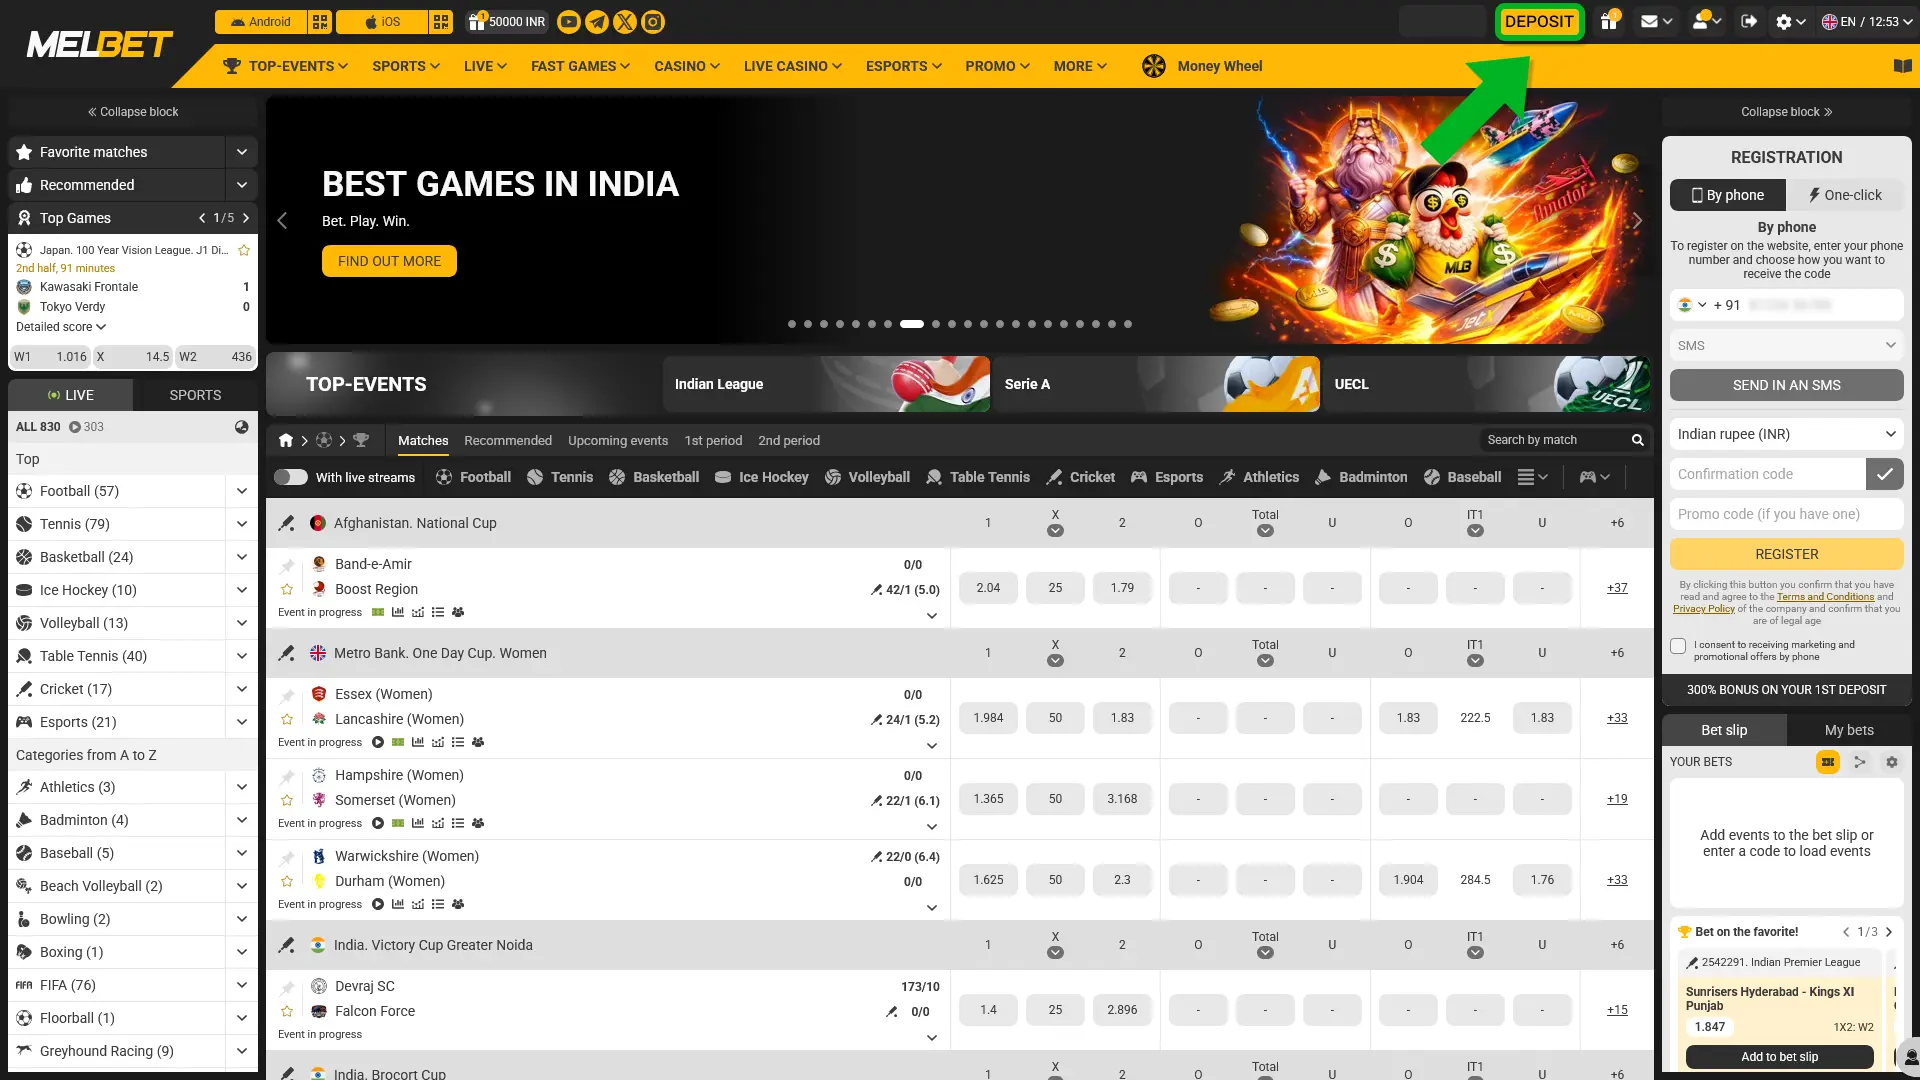The image size is (1920, 1080).
Task: Star the Band-e-Amir vs Boost Region match
Action: pyautogui.click(x=287, y=589)
